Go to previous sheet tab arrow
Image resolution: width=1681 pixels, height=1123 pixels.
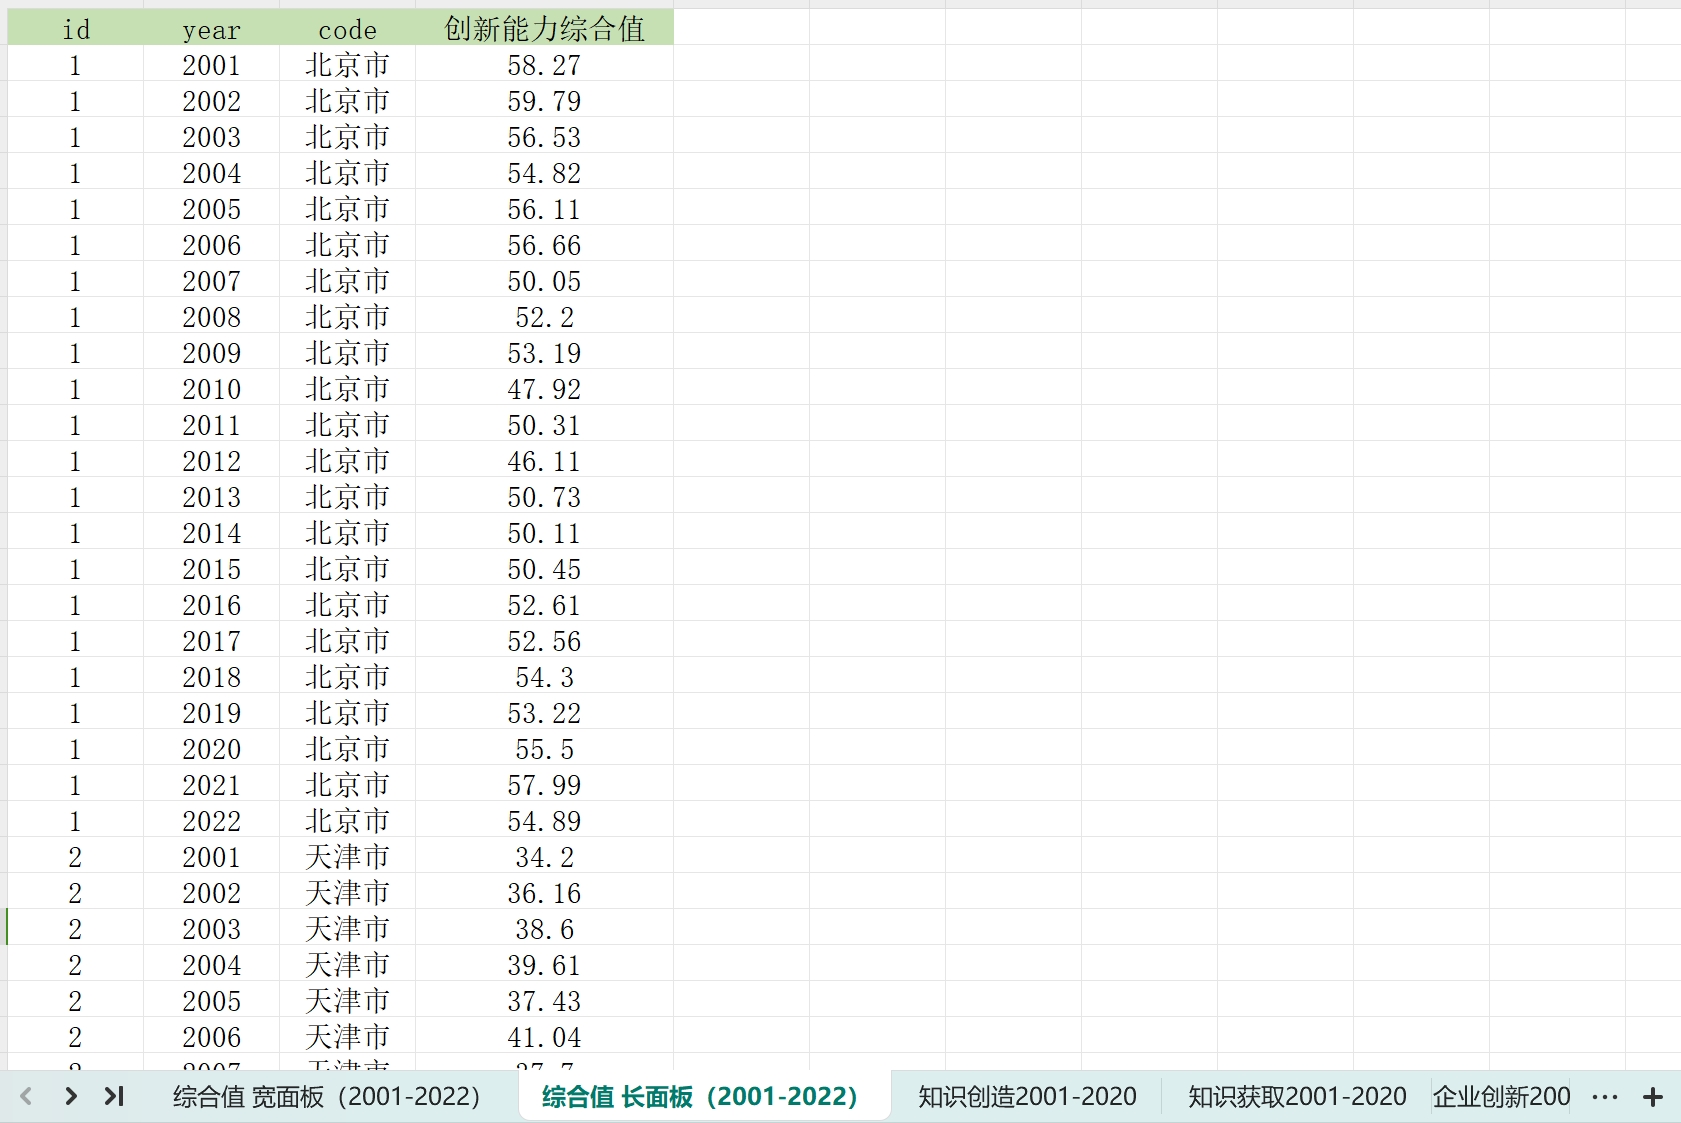point(26,1096)
